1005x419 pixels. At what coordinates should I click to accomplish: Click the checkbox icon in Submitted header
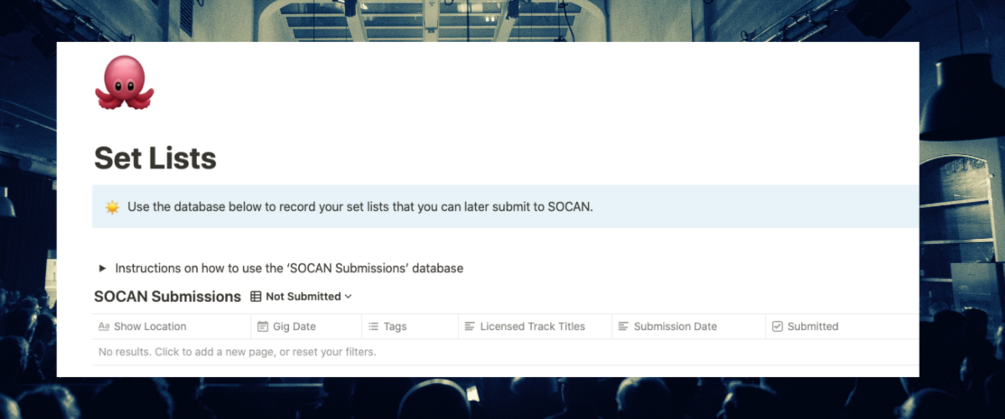pos(777,327)
